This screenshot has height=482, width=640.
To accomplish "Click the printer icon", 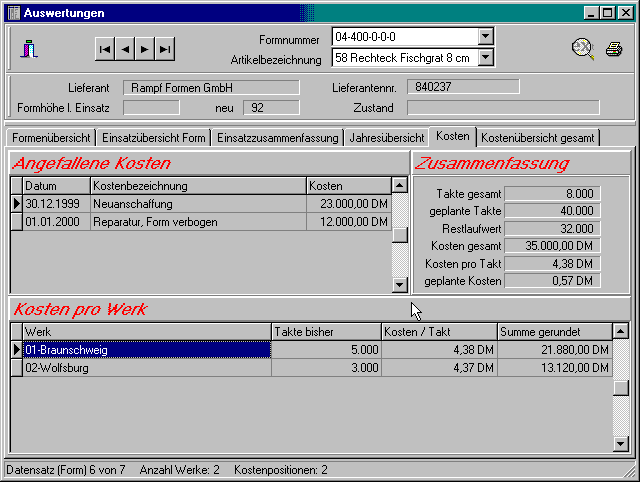I will point(614,49).
